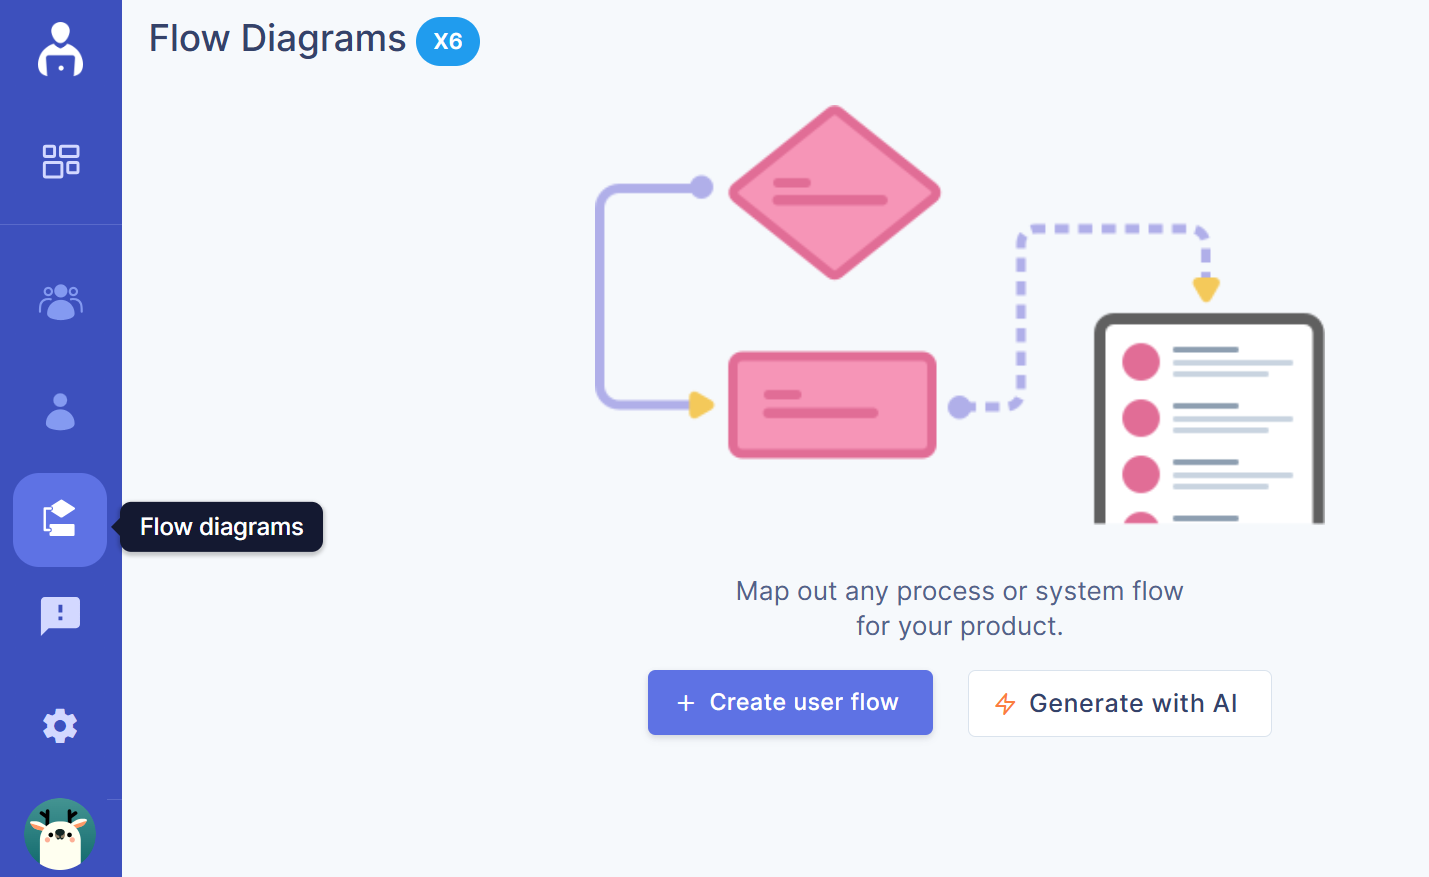1429x877 pixels.
Task: Open the feedback speech-bubble icon
Action: 60,615
